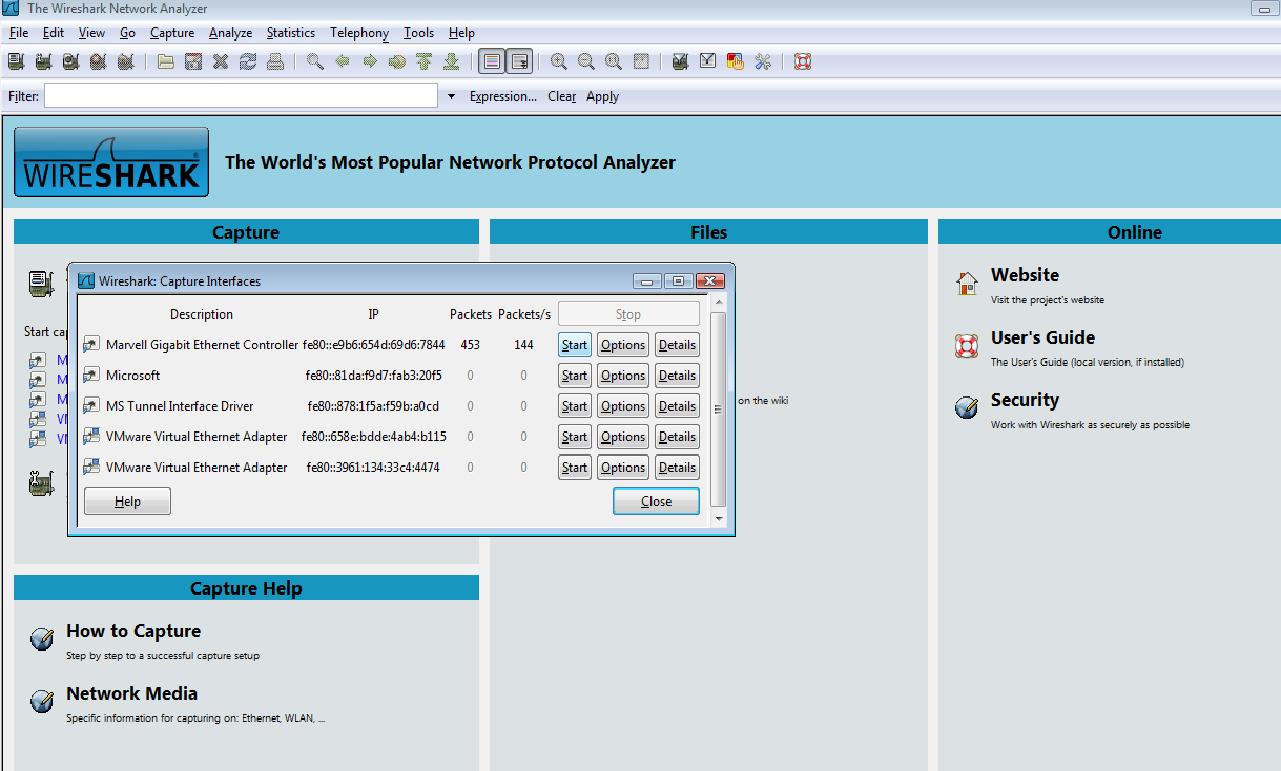Open the Expression filter builder
The height and width of the screenshot is (771, 1281).
pos(503,96)
